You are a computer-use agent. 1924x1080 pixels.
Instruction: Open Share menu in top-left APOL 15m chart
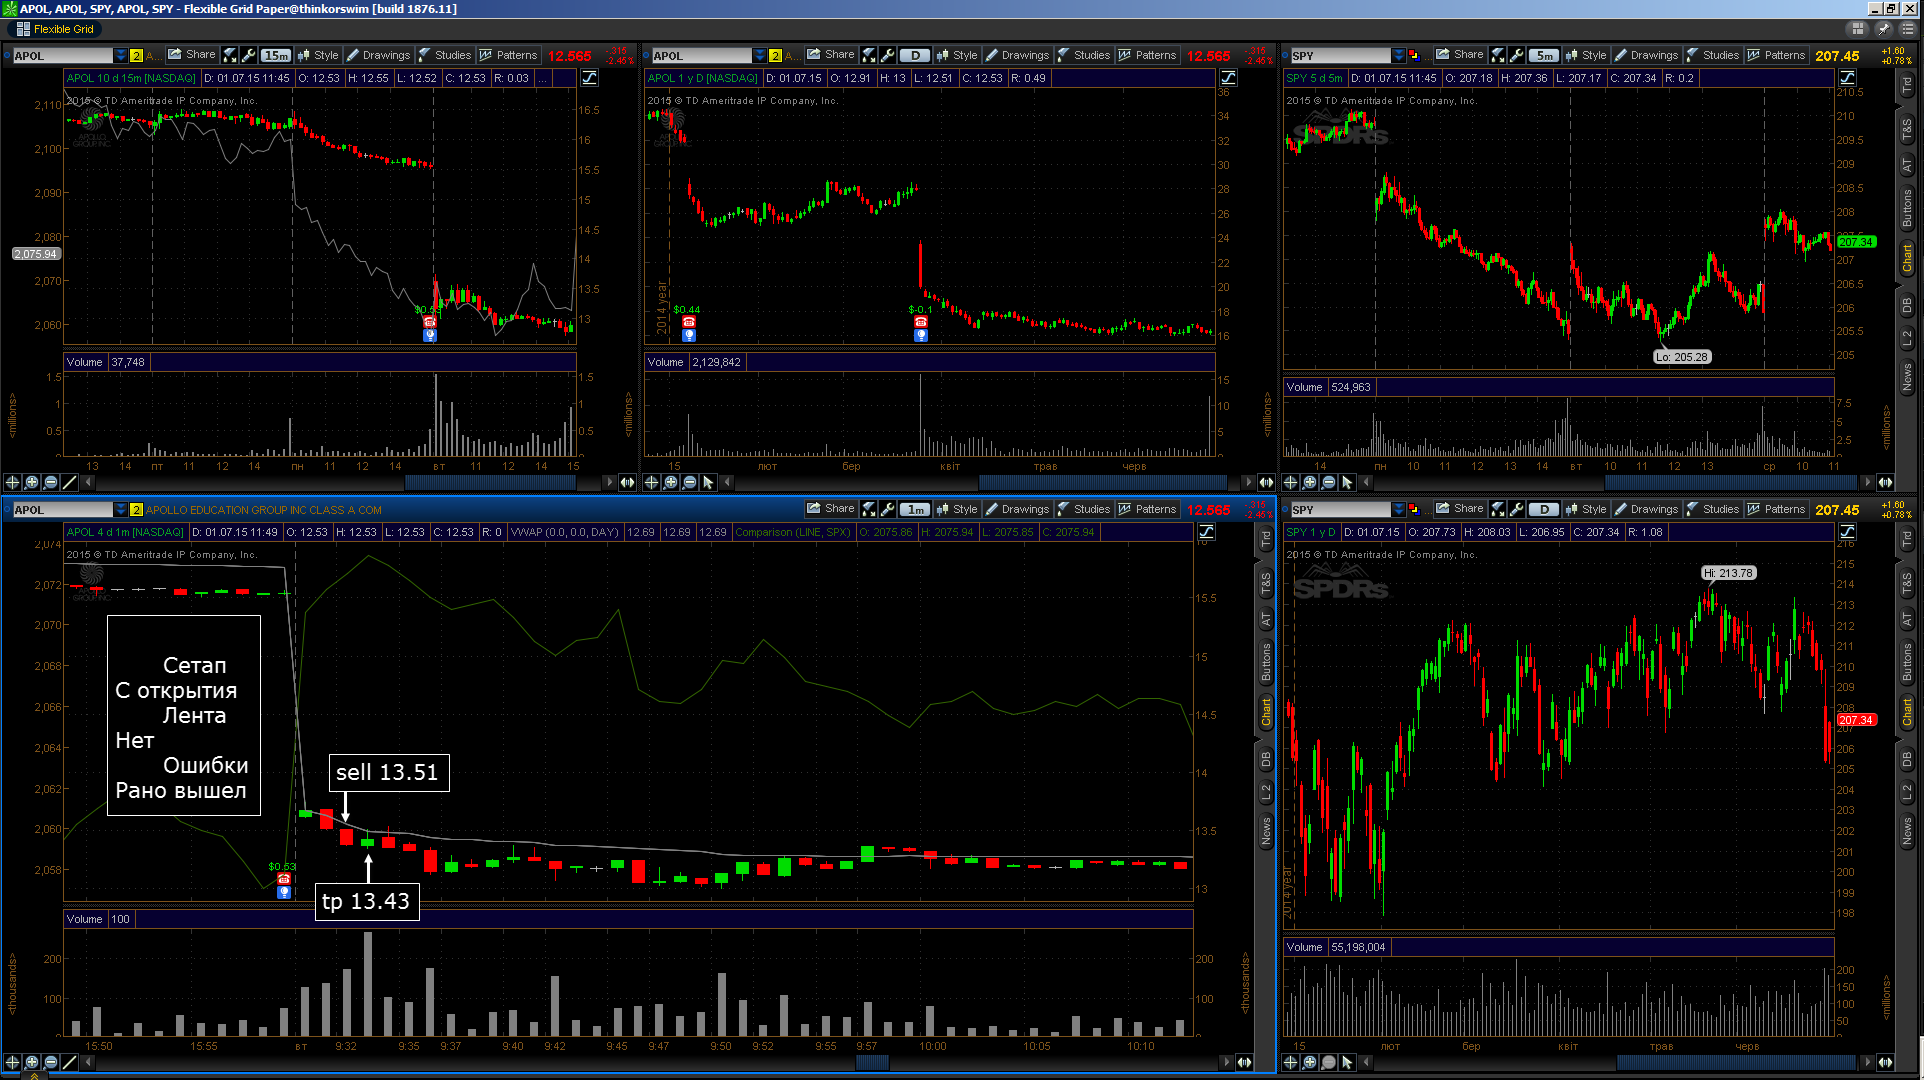pyautogui.click(x=191, y=55)
